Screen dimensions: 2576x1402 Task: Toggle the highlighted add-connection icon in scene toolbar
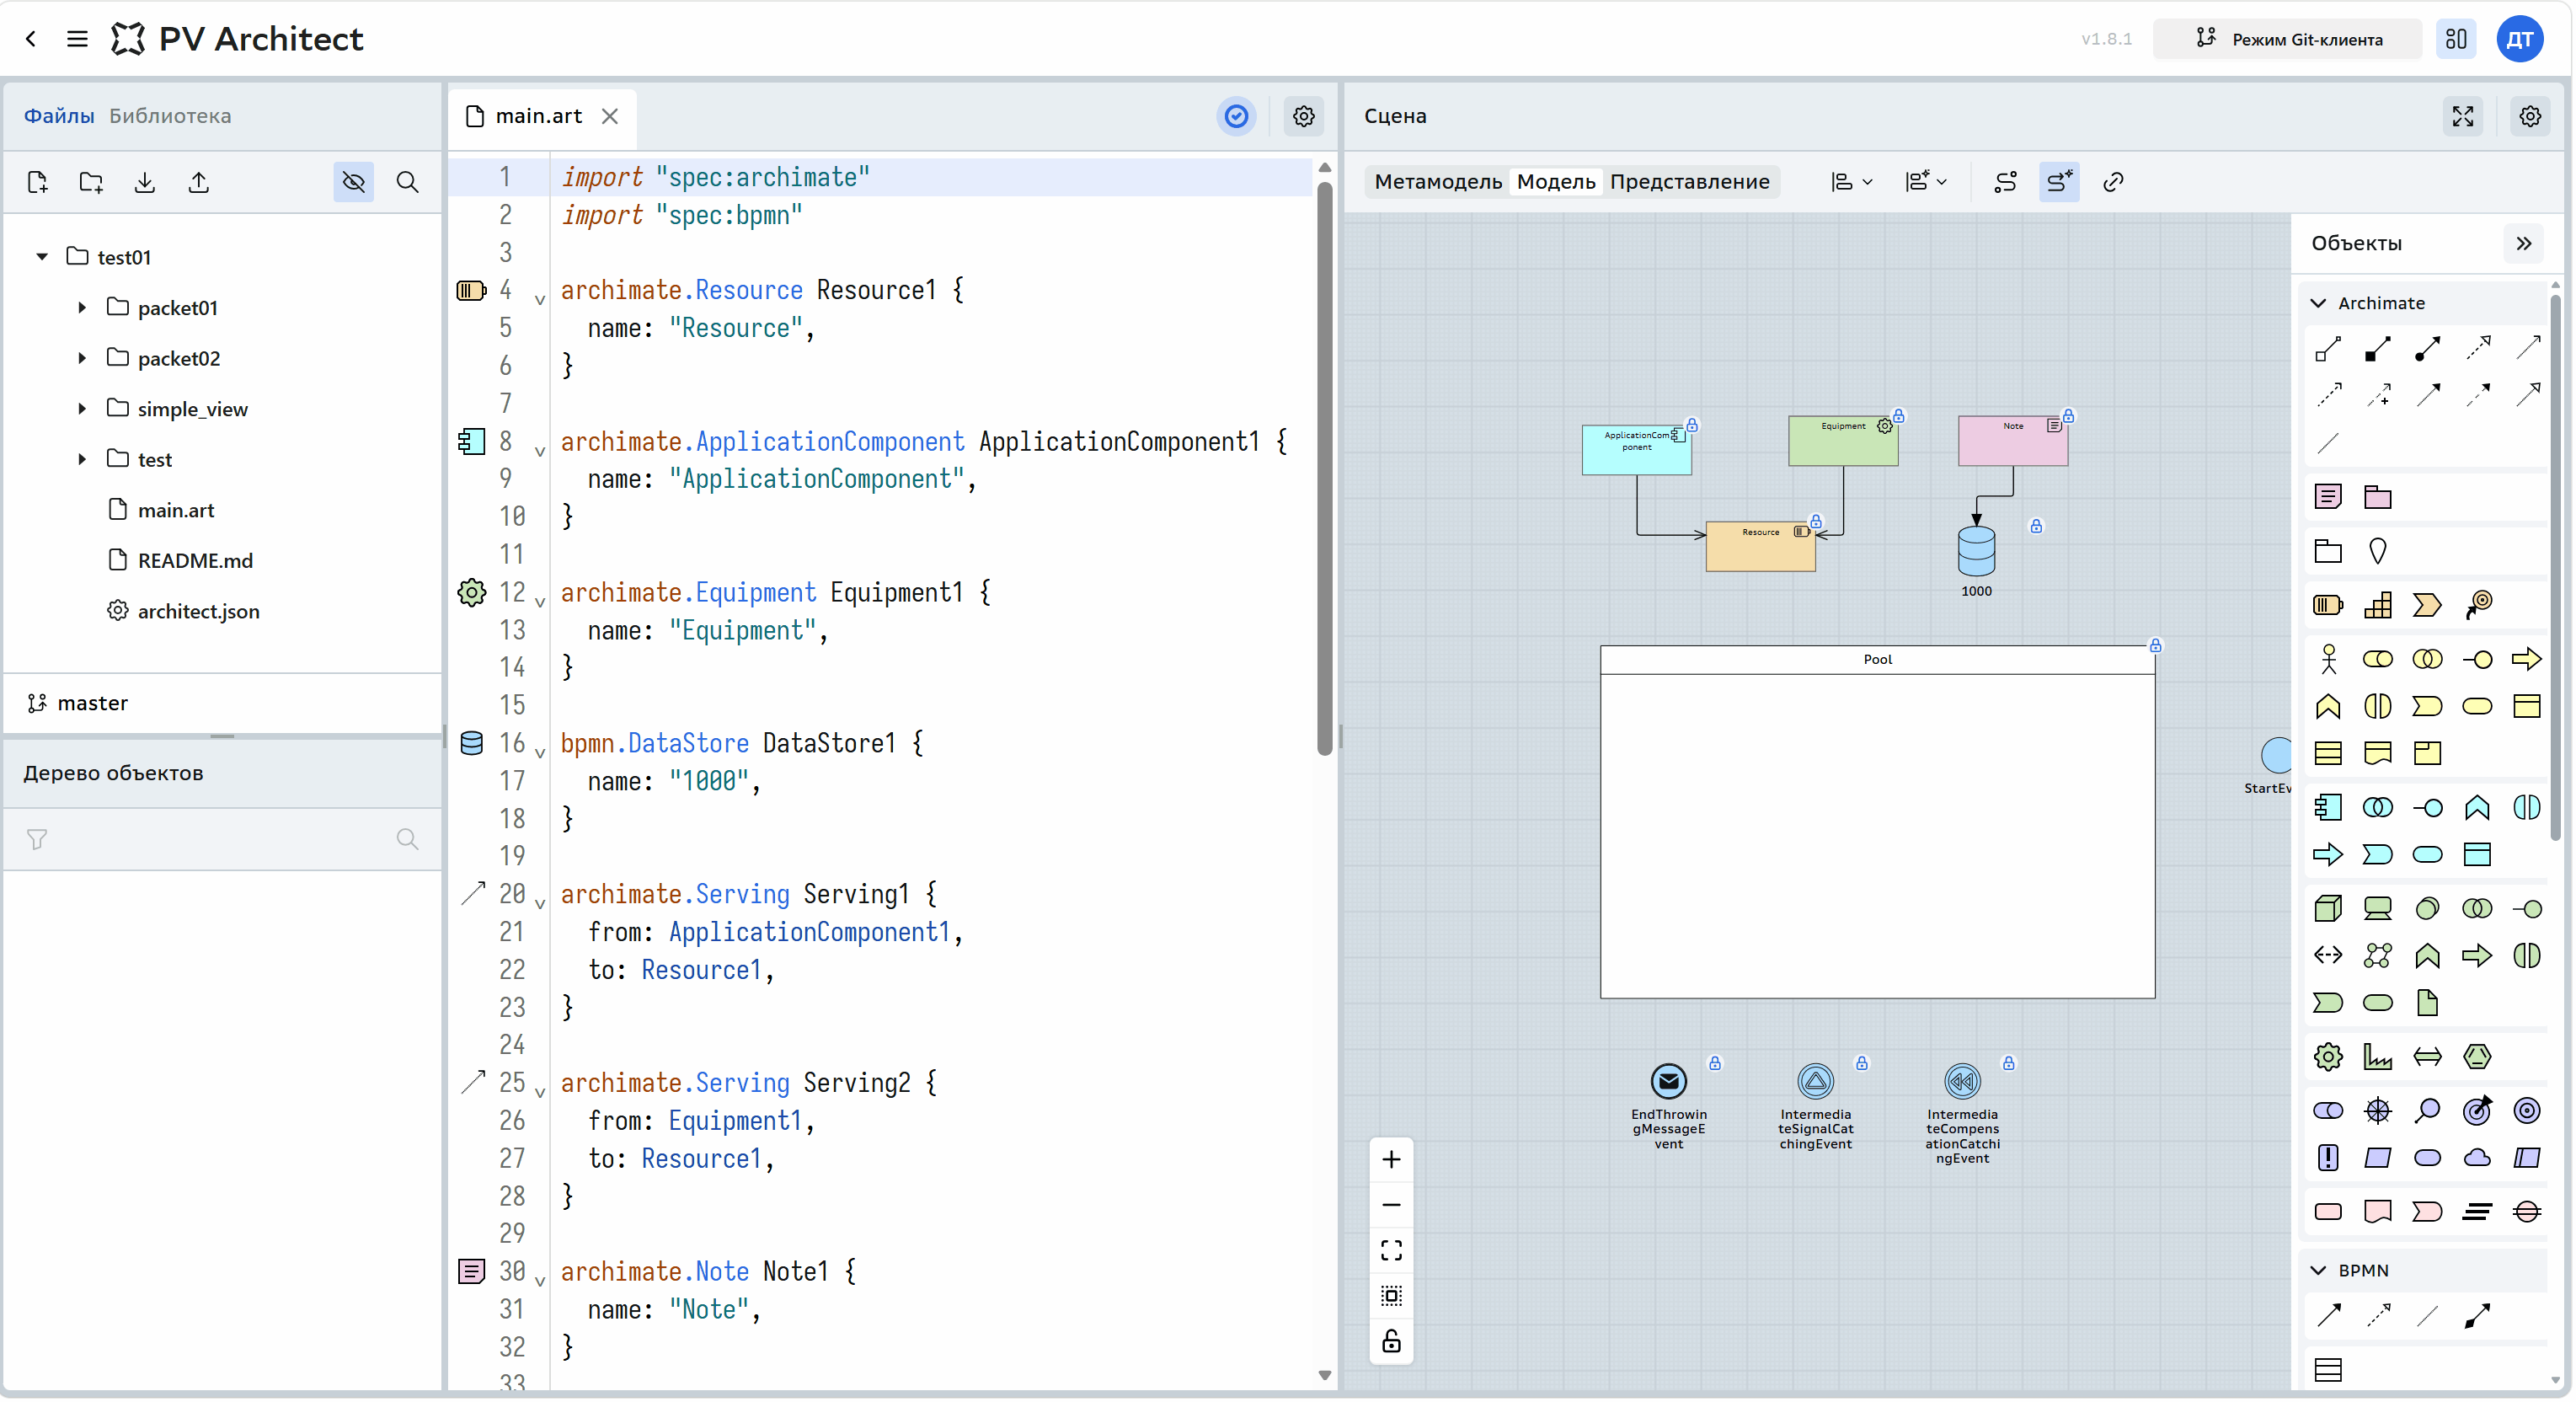(x=2059, y=182)
